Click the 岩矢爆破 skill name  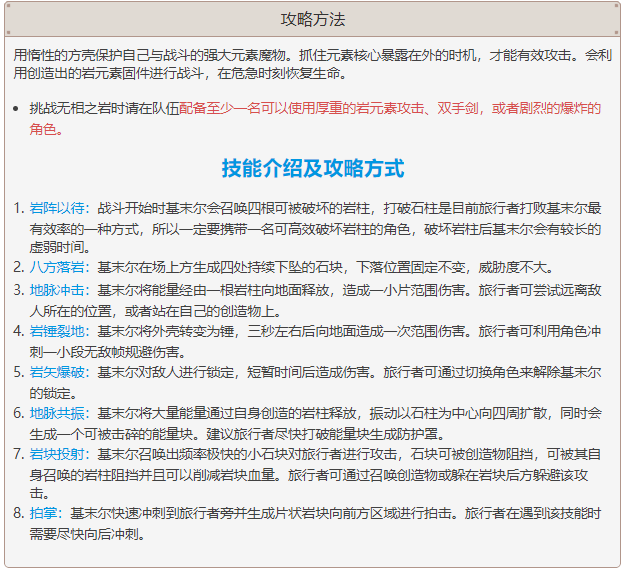click(x=57, y=371)
